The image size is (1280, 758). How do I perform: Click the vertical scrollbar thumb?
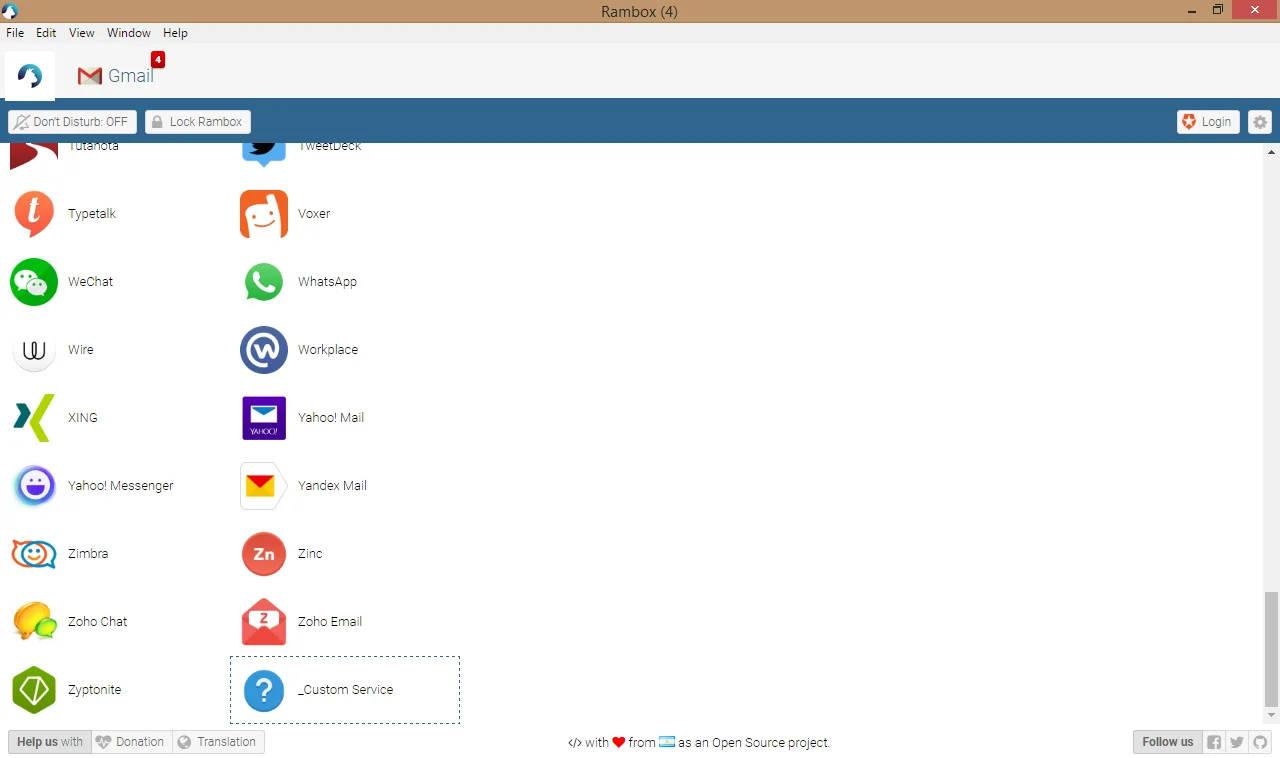1271,648
